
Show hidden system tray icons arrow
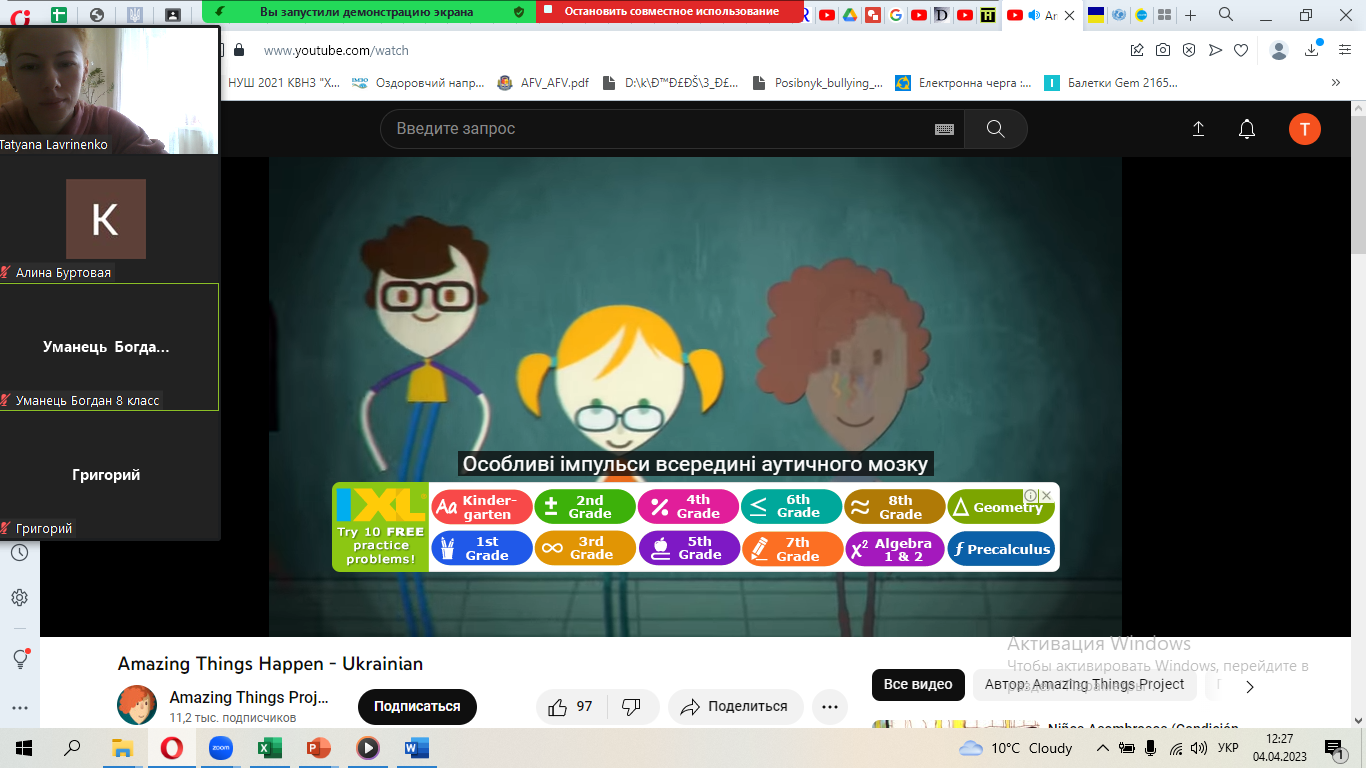coord(1101,748)
